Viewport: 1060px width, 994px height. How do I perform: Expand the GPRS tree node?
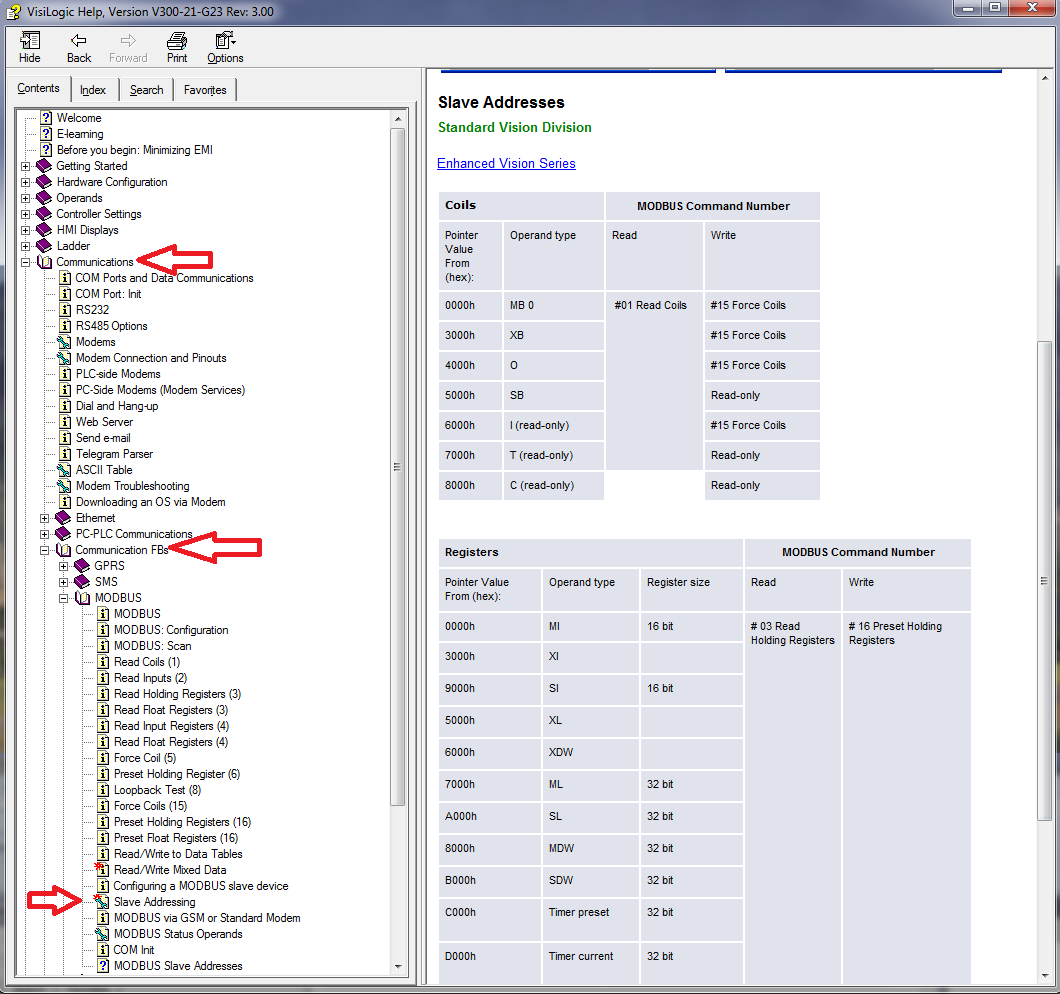64,566
